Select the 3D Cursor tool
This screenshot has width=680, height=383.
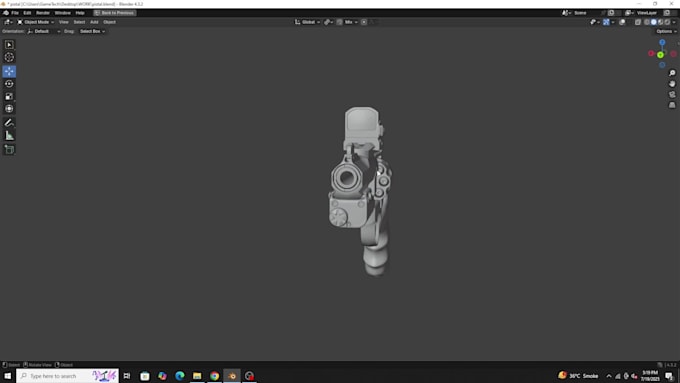coord(9,57)
